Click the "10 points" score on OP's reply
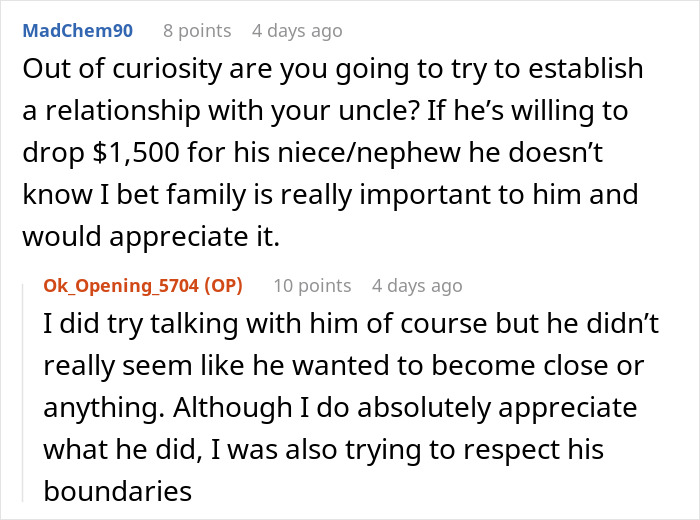Image resolution: width=700 pixels, height=520 pixels. coord(312,286)
